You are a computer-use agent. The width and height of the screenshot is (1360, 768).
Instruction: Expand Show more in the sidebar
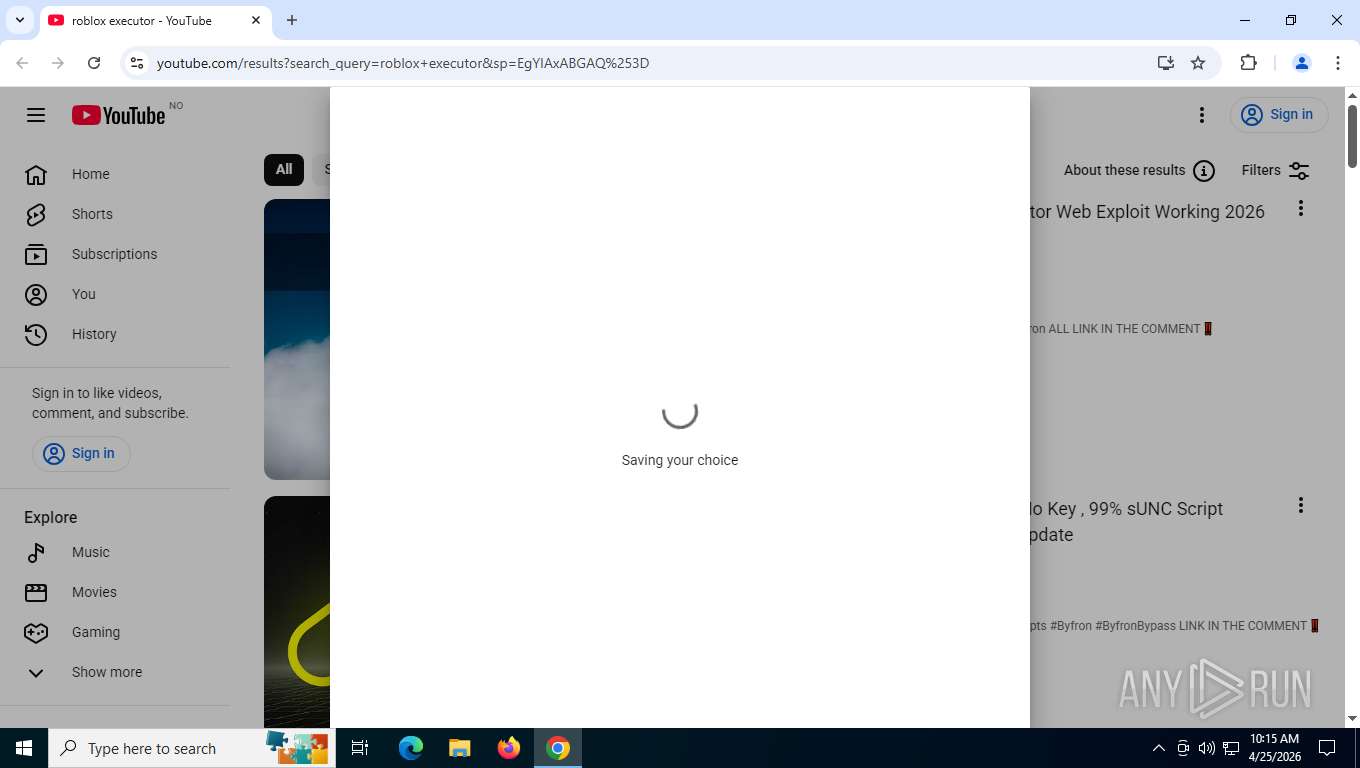point(114,672)
